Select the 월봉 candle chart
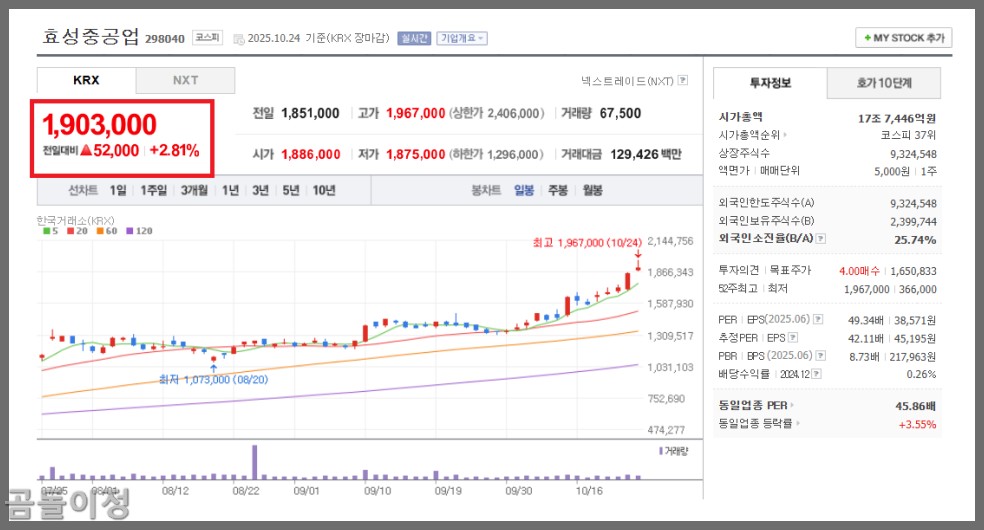The image size is (984, 530). (x=592, y=190)
